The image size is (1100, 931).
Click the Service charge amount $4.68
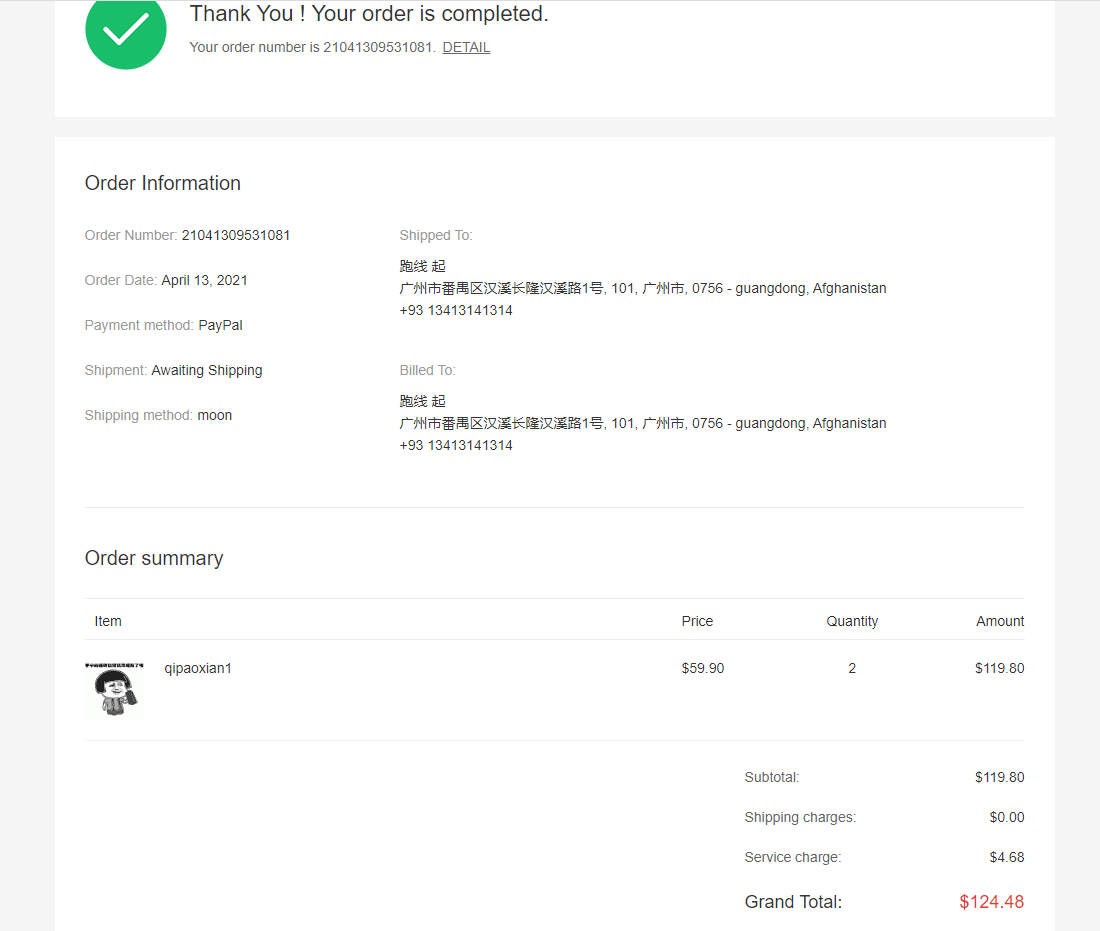click(1006, 857)
